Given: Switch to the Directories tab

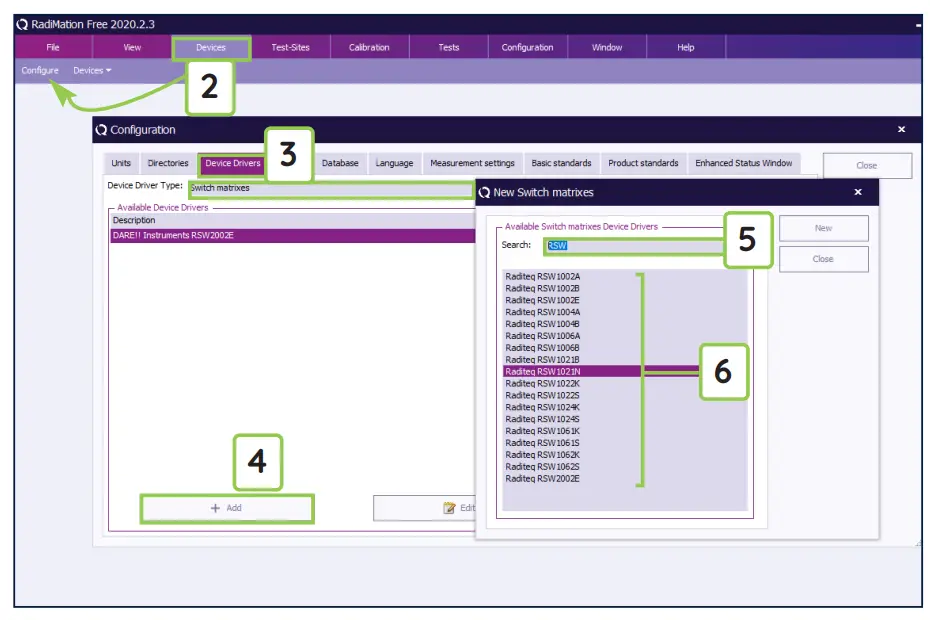Looking at the screenshot, I should click(x=168, y=163).
